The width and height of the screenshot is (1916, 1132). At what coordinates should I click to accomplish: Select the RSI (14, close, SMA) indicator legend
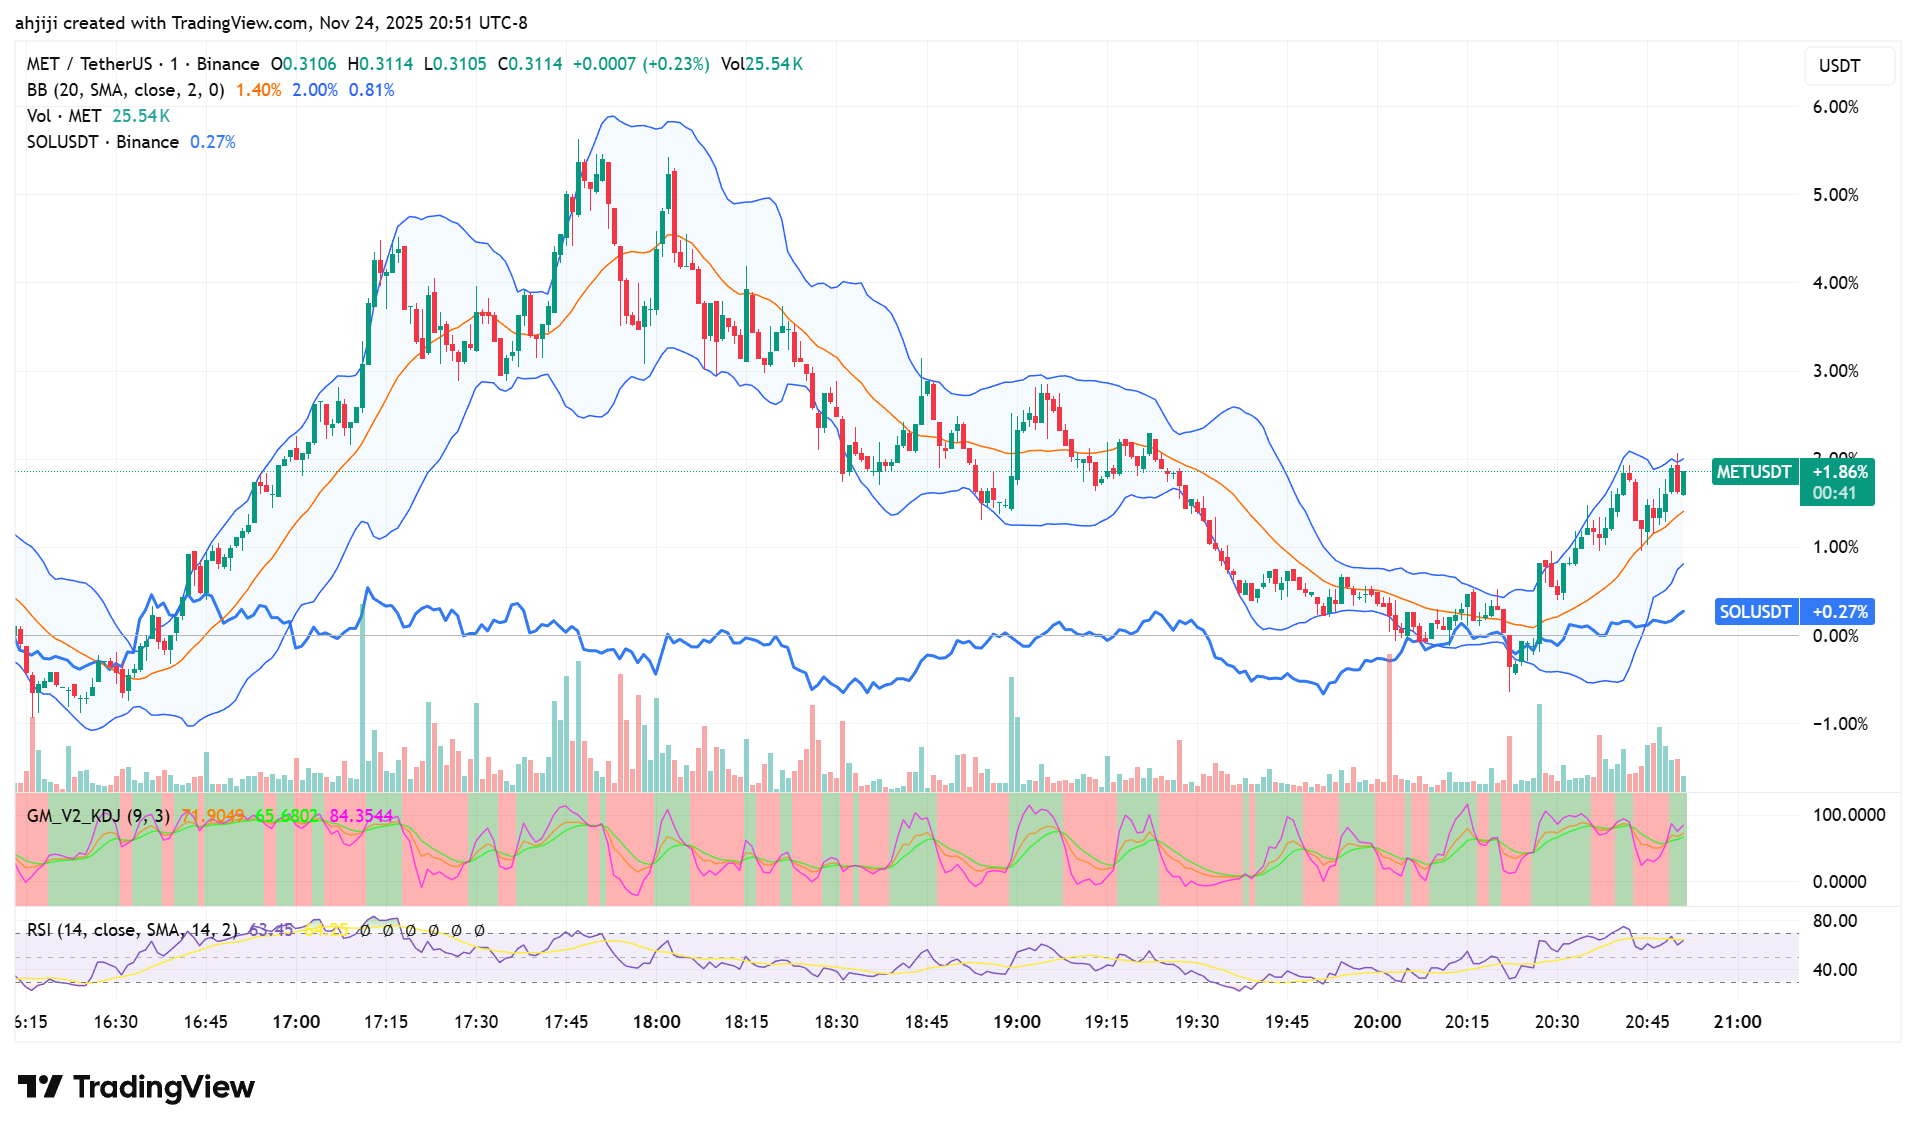click(132, 930)
